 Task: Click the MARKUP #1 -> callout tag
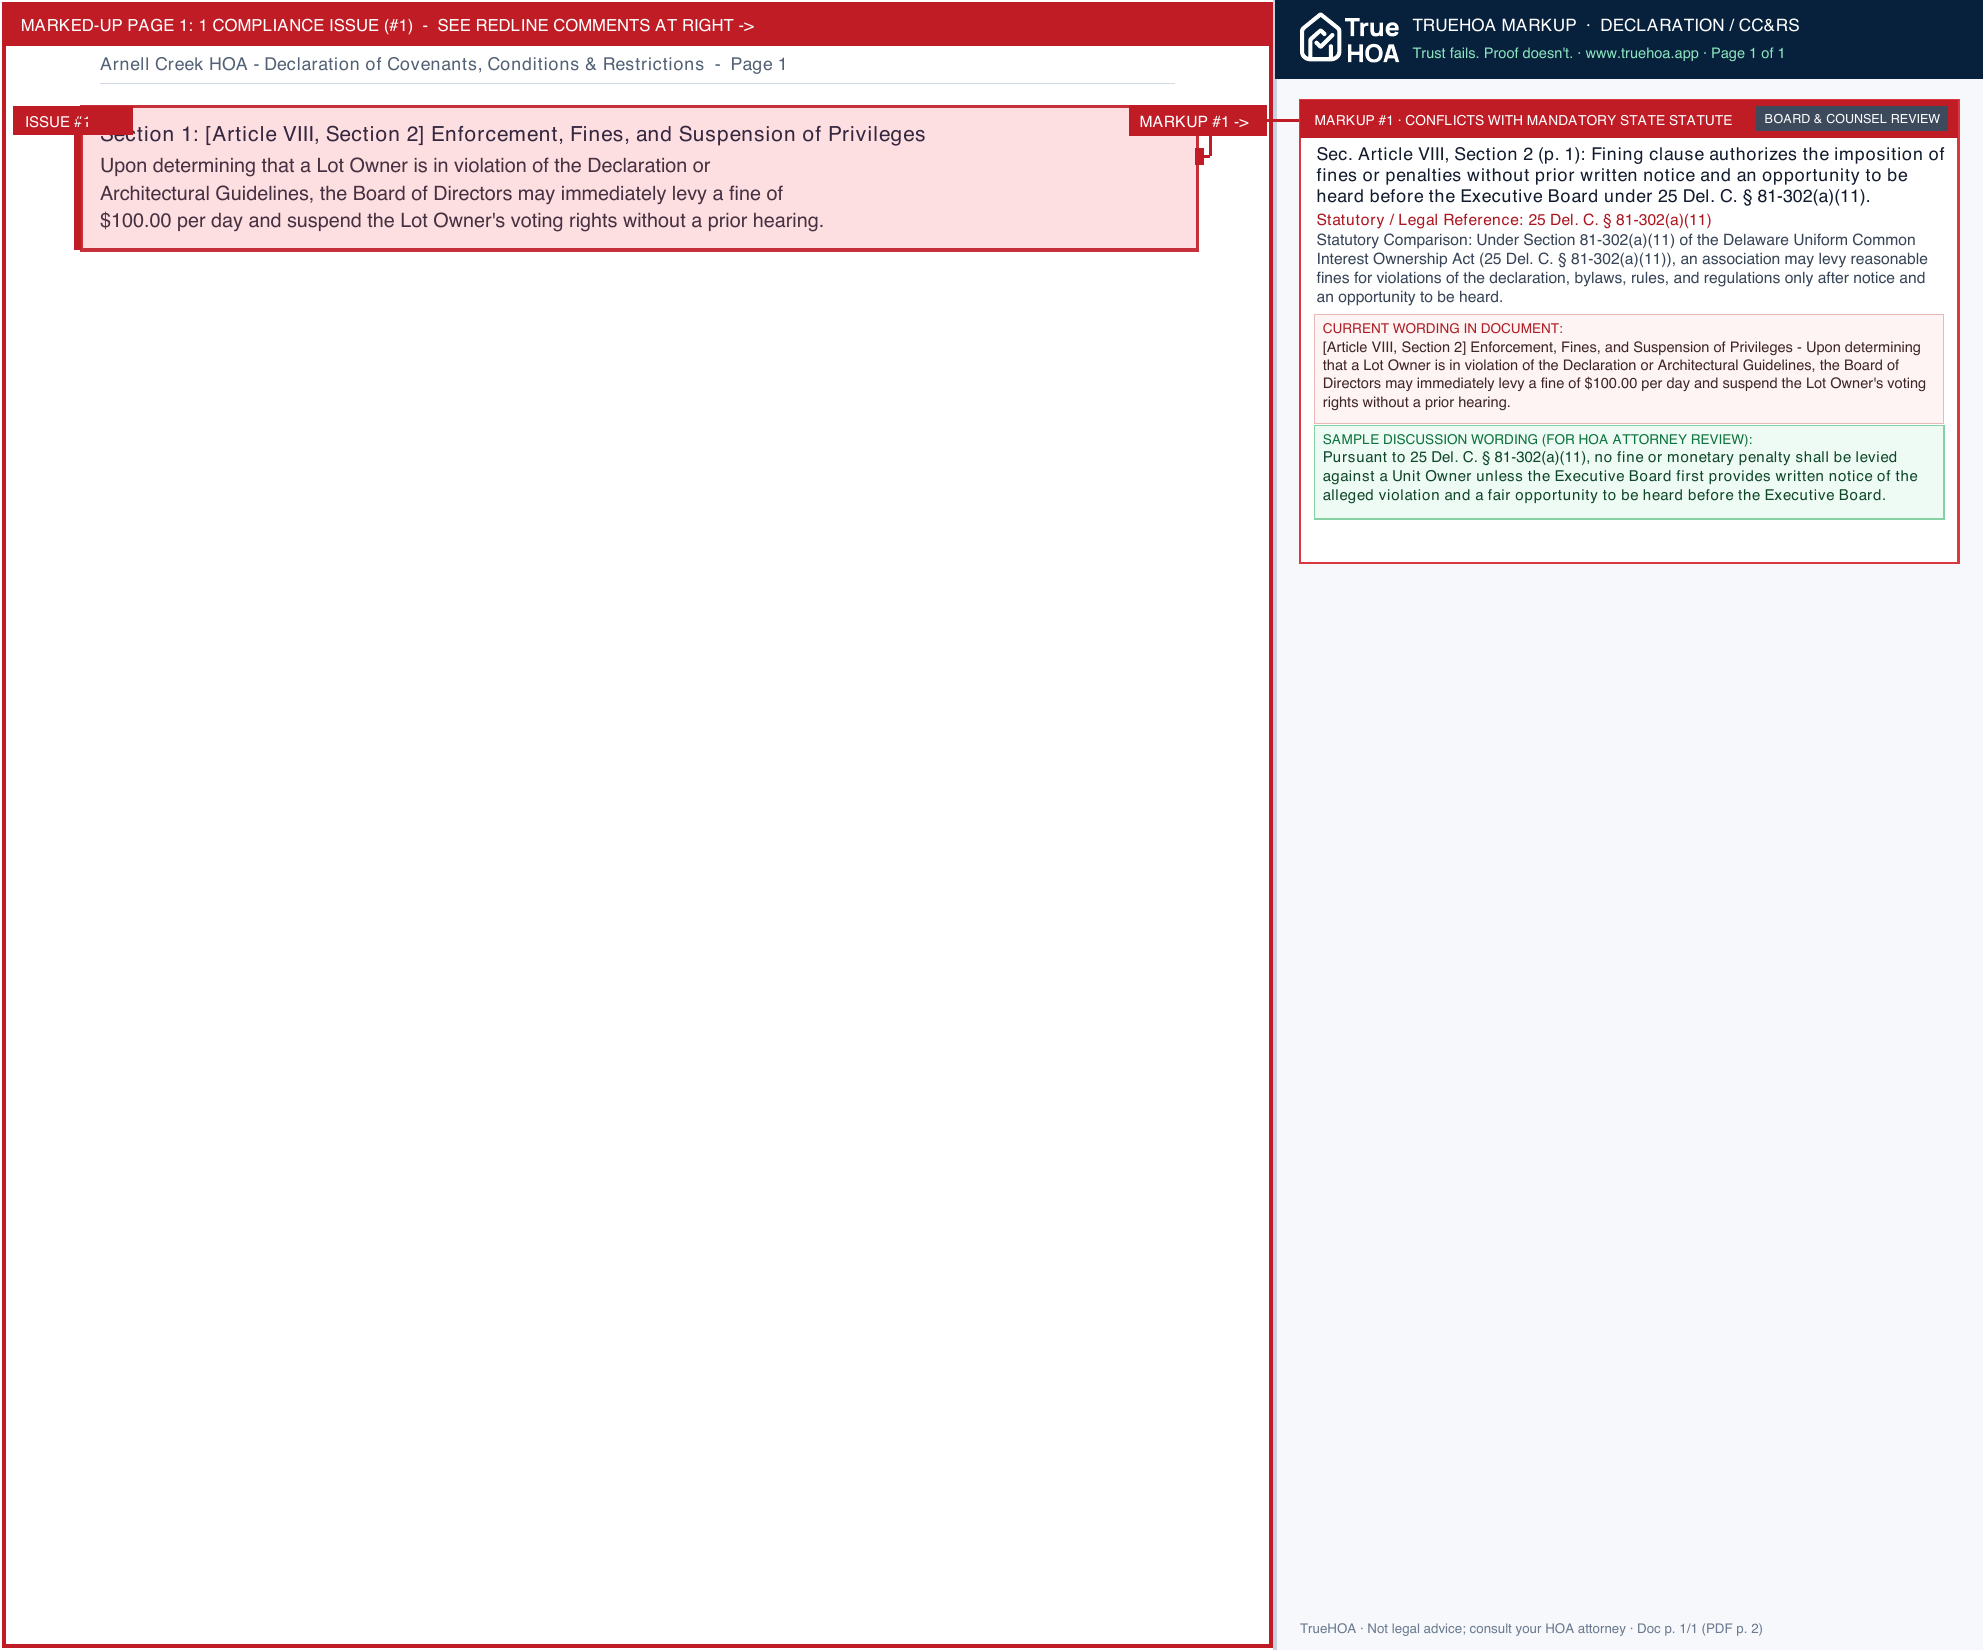point(1197,121)
